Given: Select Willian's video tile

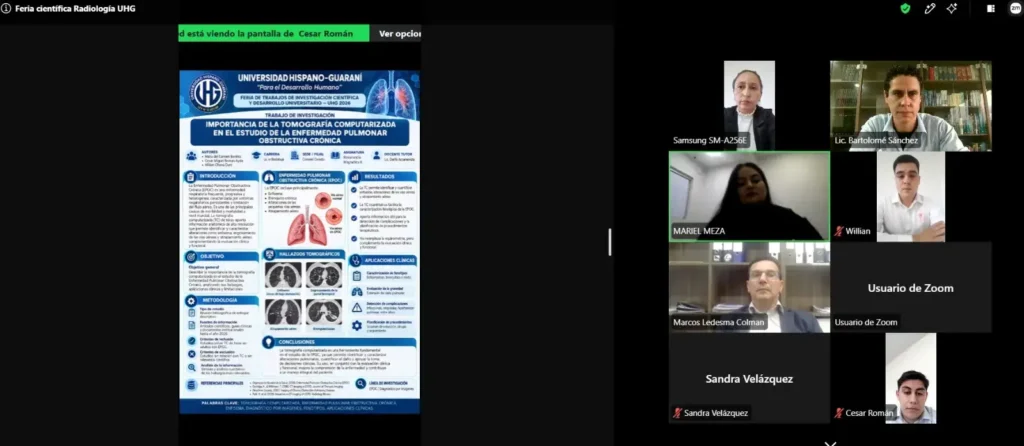Looking at the screenshot, I should (x=911, y=197).
